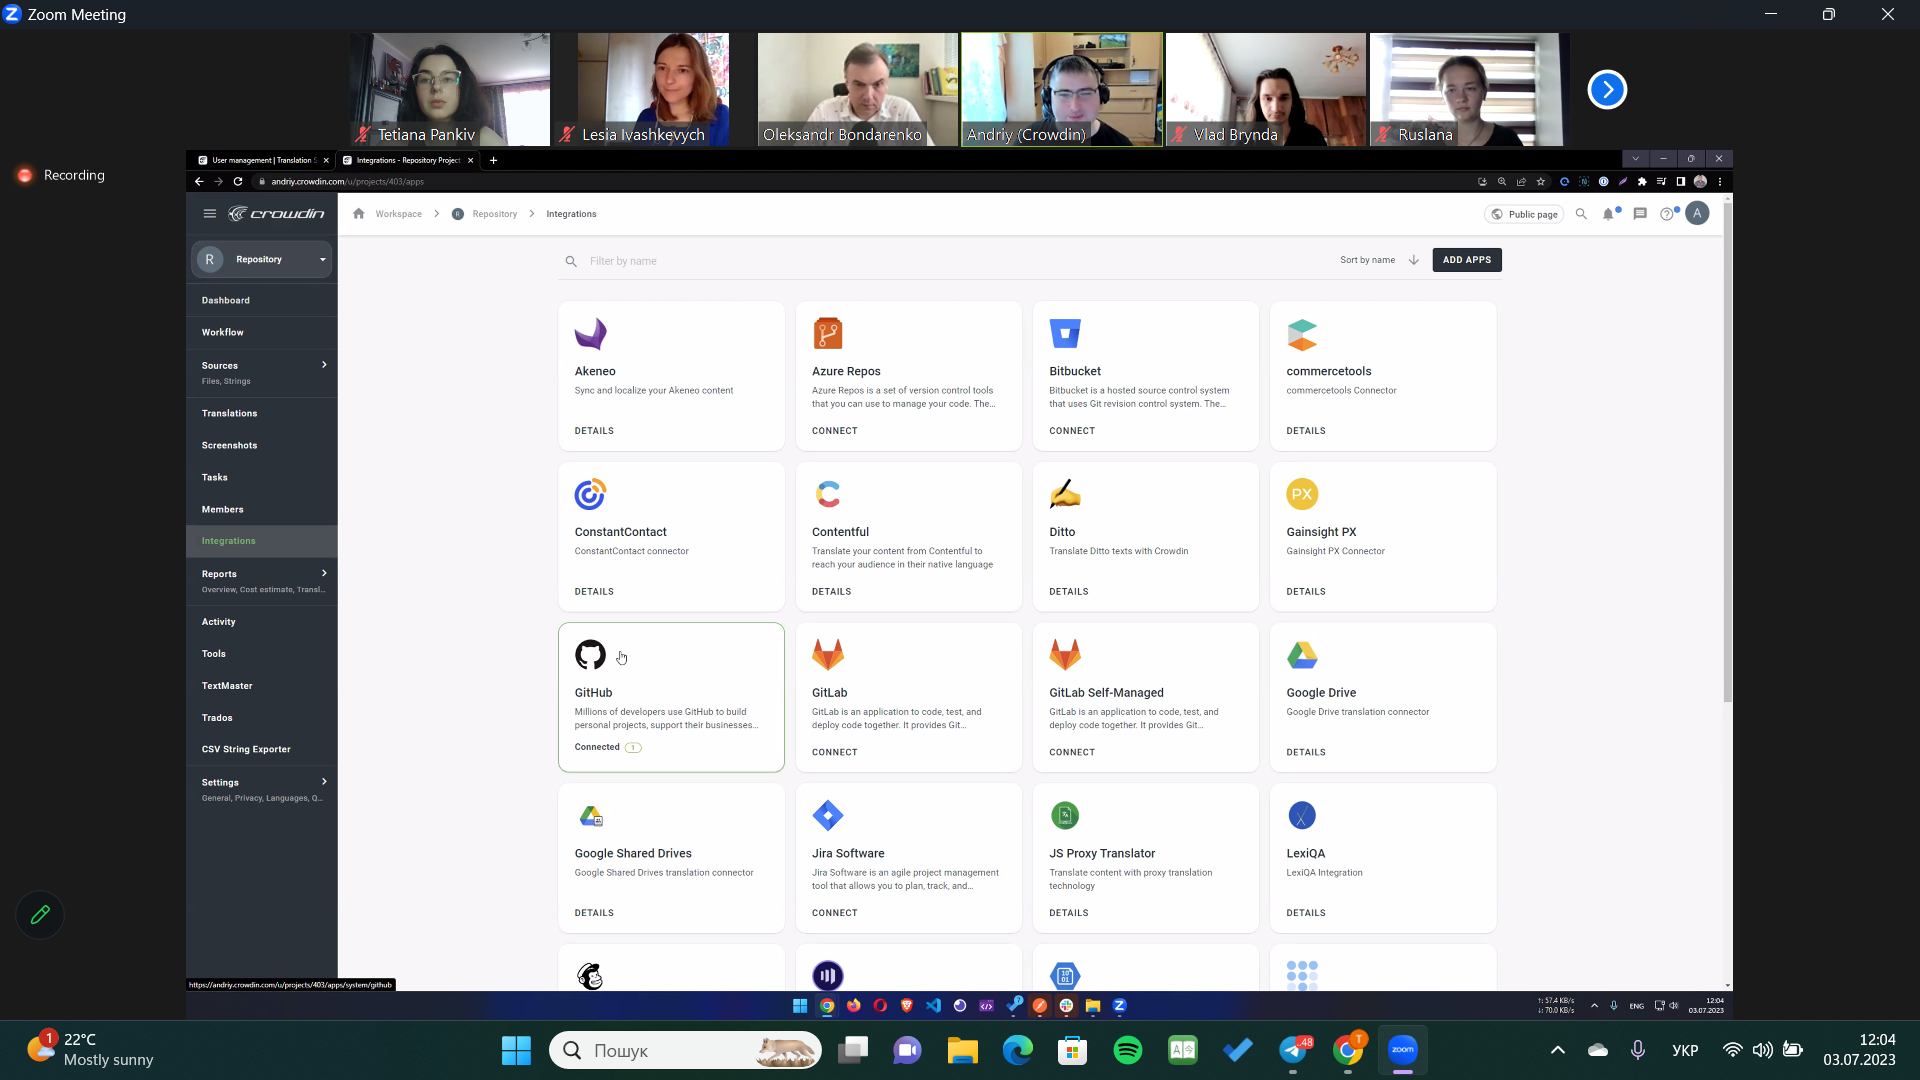Screen dimensions: 1920x1080
Task: Toggle sort direction arrow by name
Action: coord(1414,260)
